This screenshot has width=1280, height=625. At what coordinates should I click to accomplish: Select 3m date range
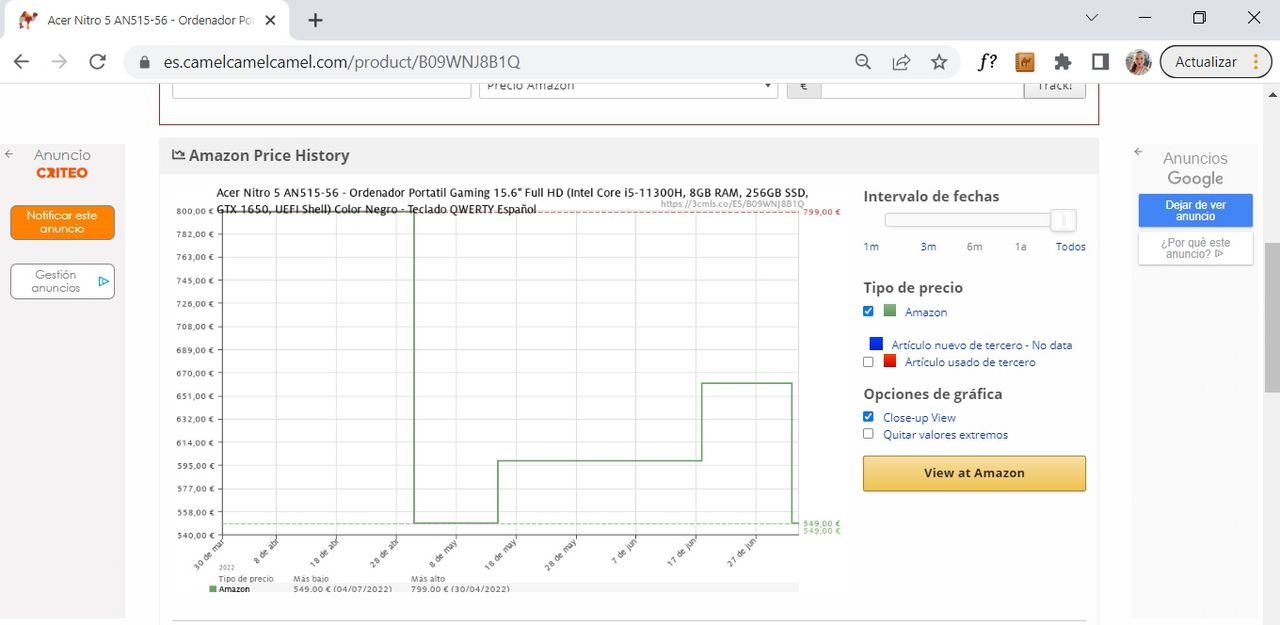928,247
